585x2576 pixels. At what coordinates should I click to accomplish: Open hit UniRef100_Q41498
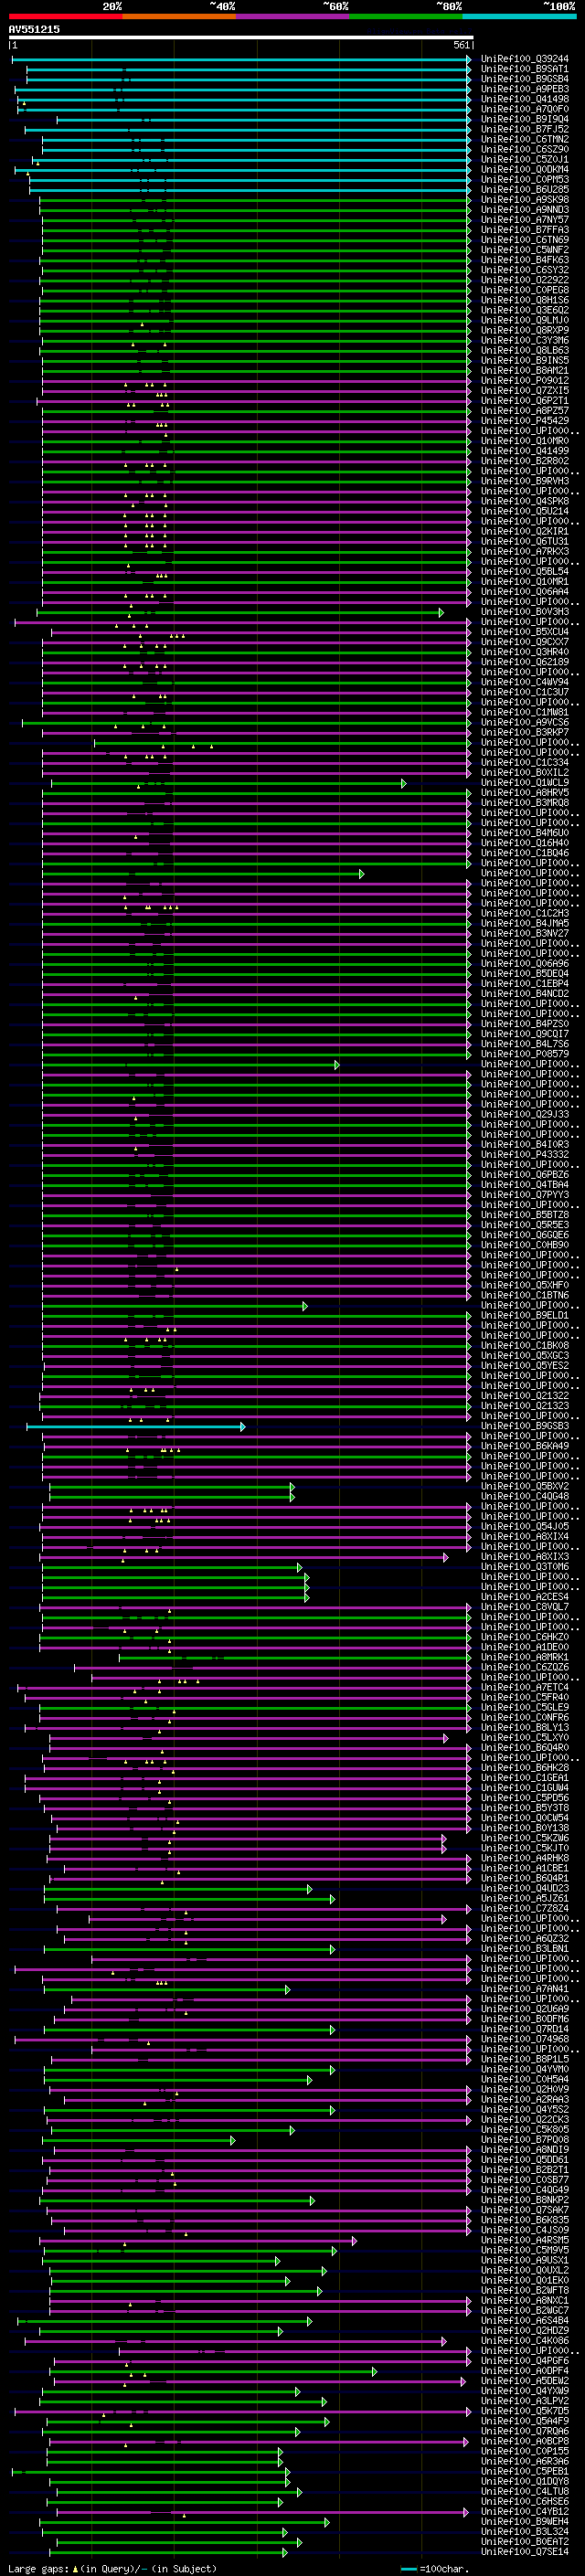[524, 99]
